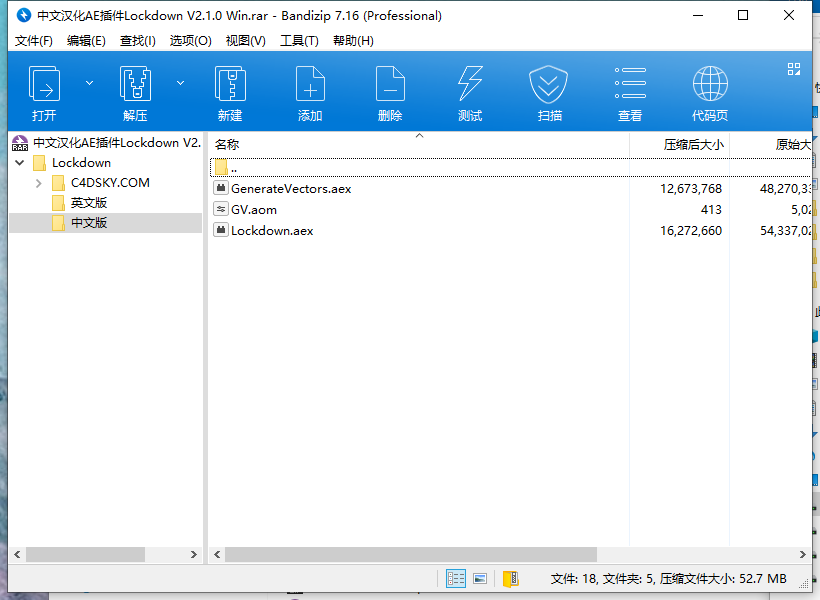Minimize the Bandizip window
820x600 pixels.
click(698, 15)
